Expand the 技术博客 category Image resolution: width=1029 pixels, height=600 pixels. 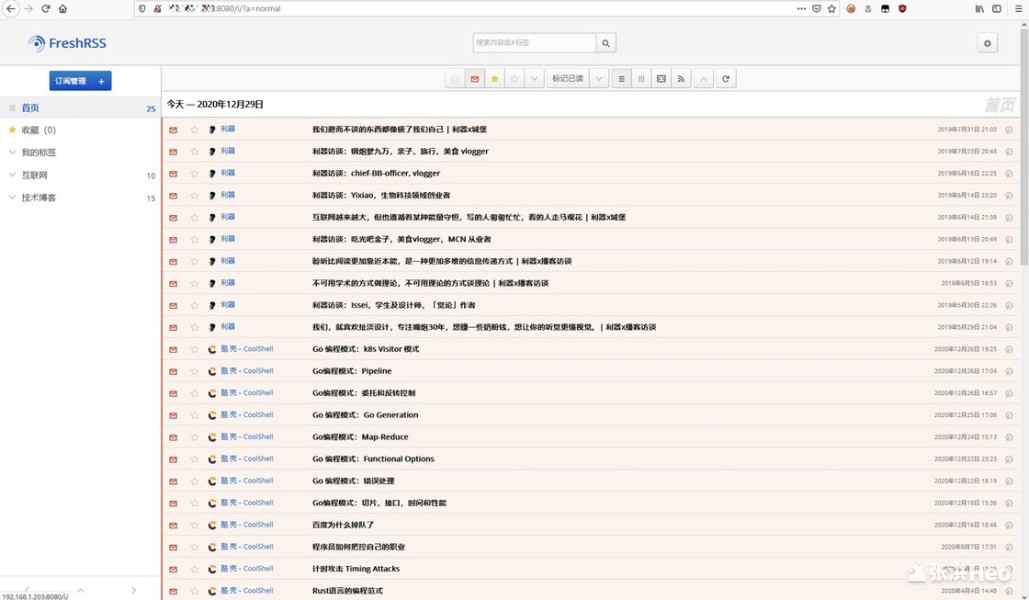[x=12, y=197]
